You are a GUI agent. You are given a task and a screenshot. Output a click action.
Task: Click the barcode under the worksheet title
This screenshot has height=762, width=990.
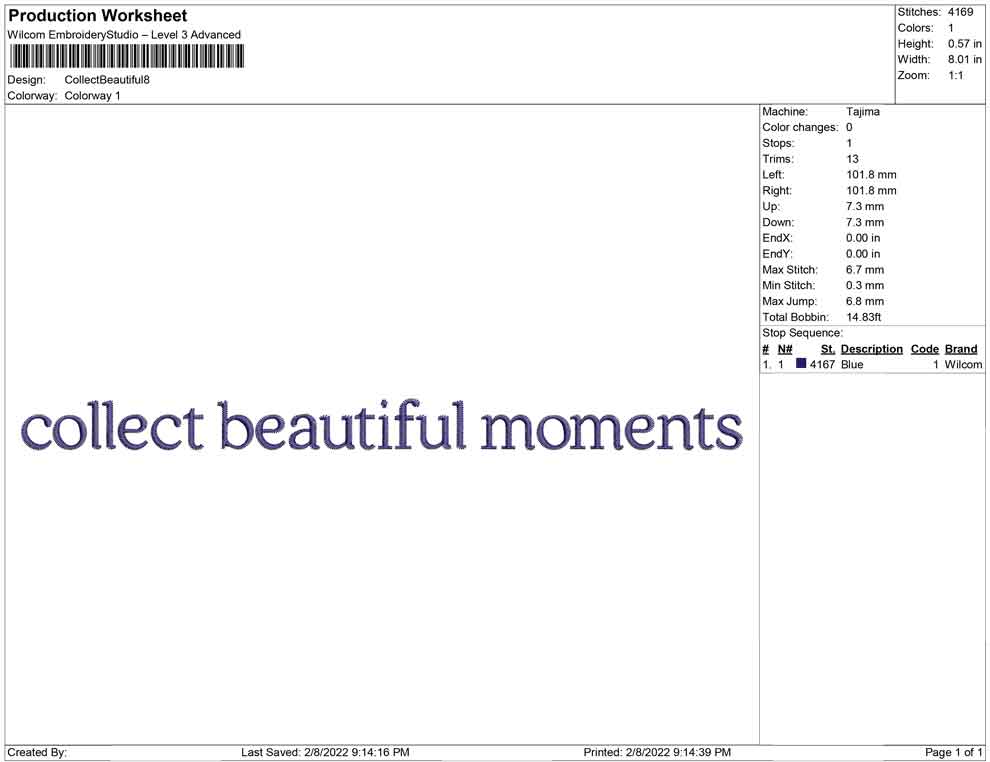click(127, 56)
